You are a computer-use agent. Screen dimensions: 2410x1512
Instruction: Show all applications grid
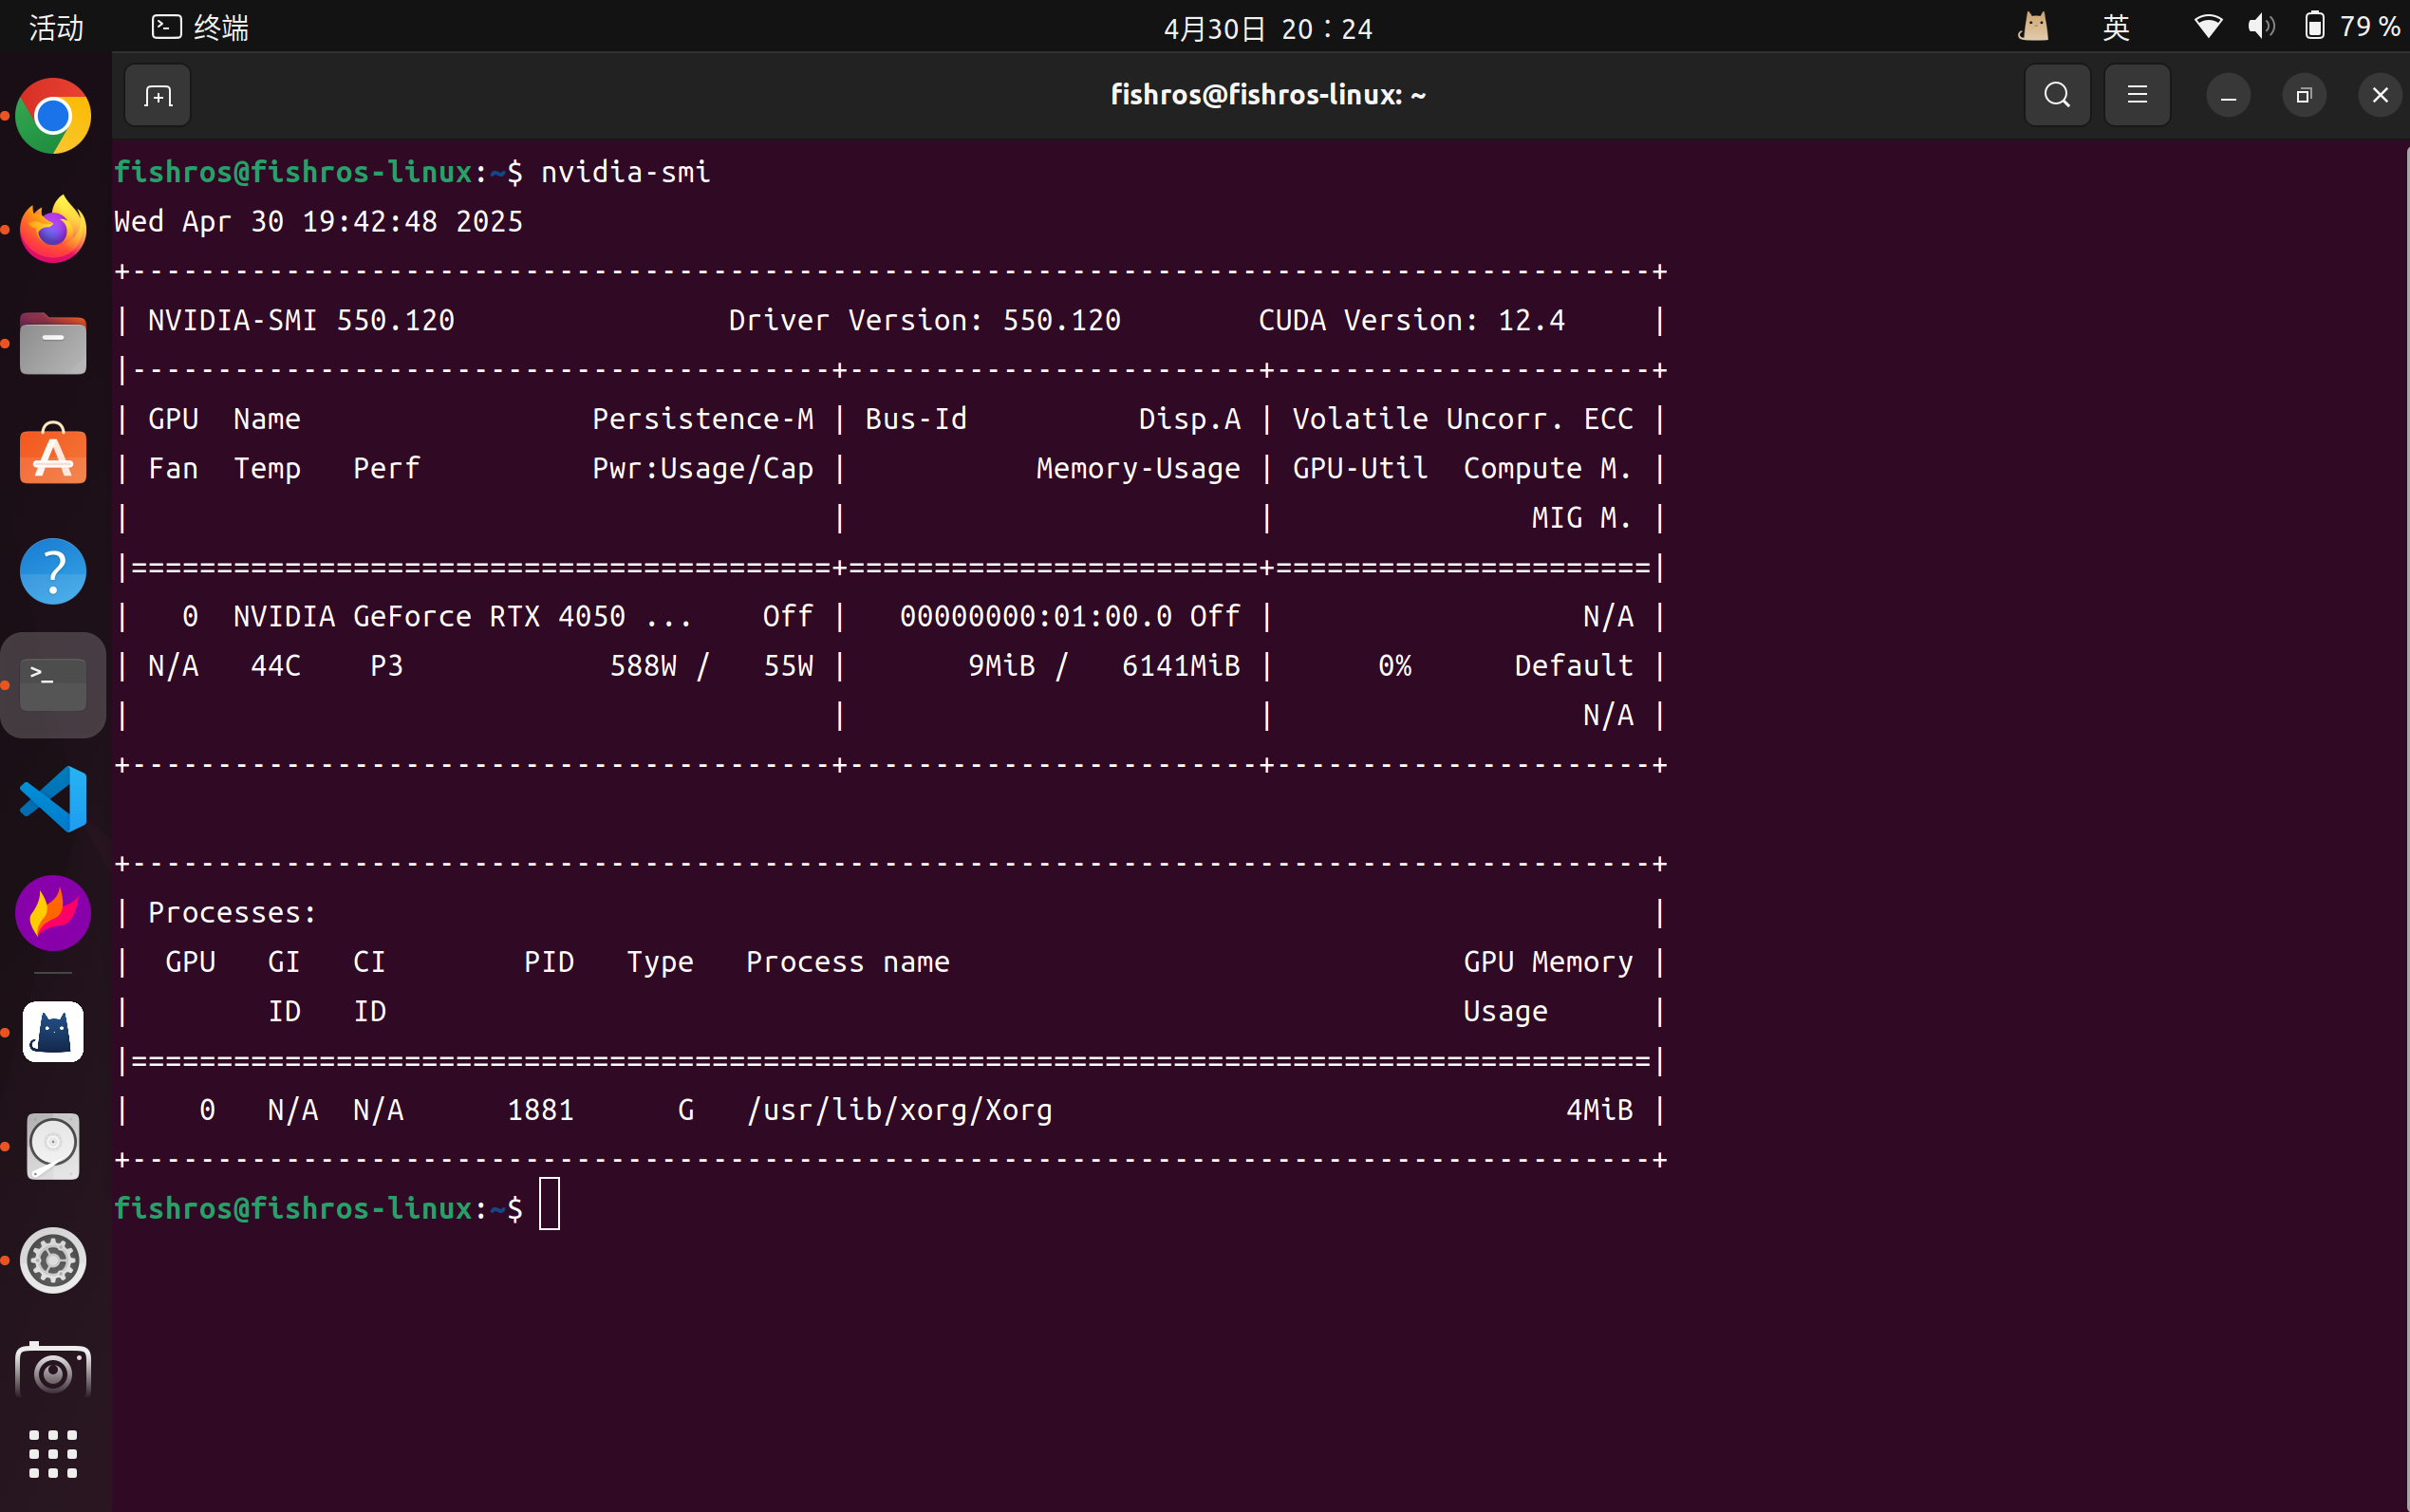pyautogui.click(x=53, y=1453)
